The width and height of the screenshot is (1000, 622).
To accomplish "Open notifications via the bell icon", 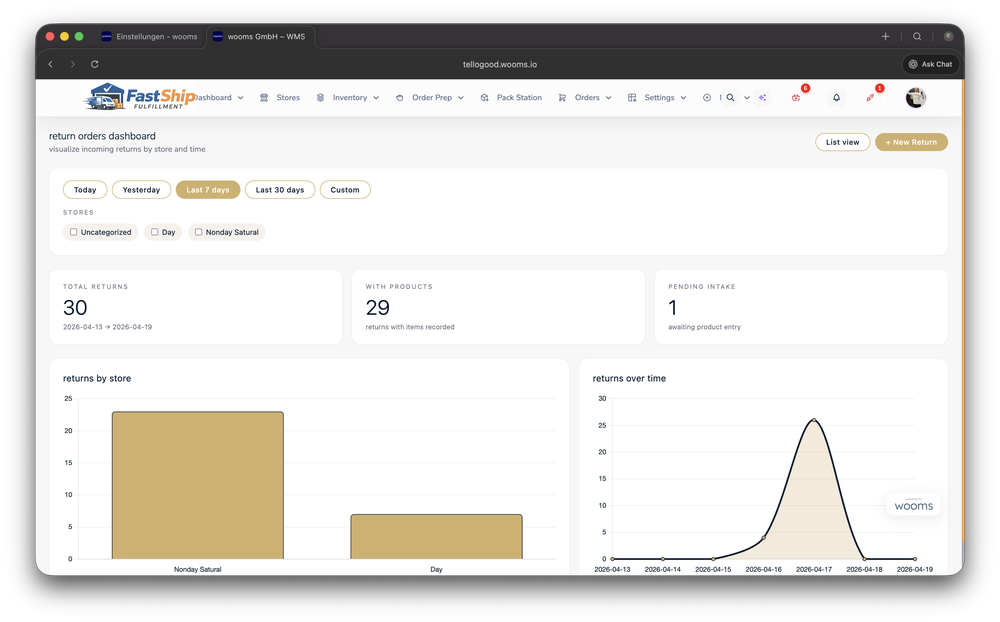I will click(836, 97).
